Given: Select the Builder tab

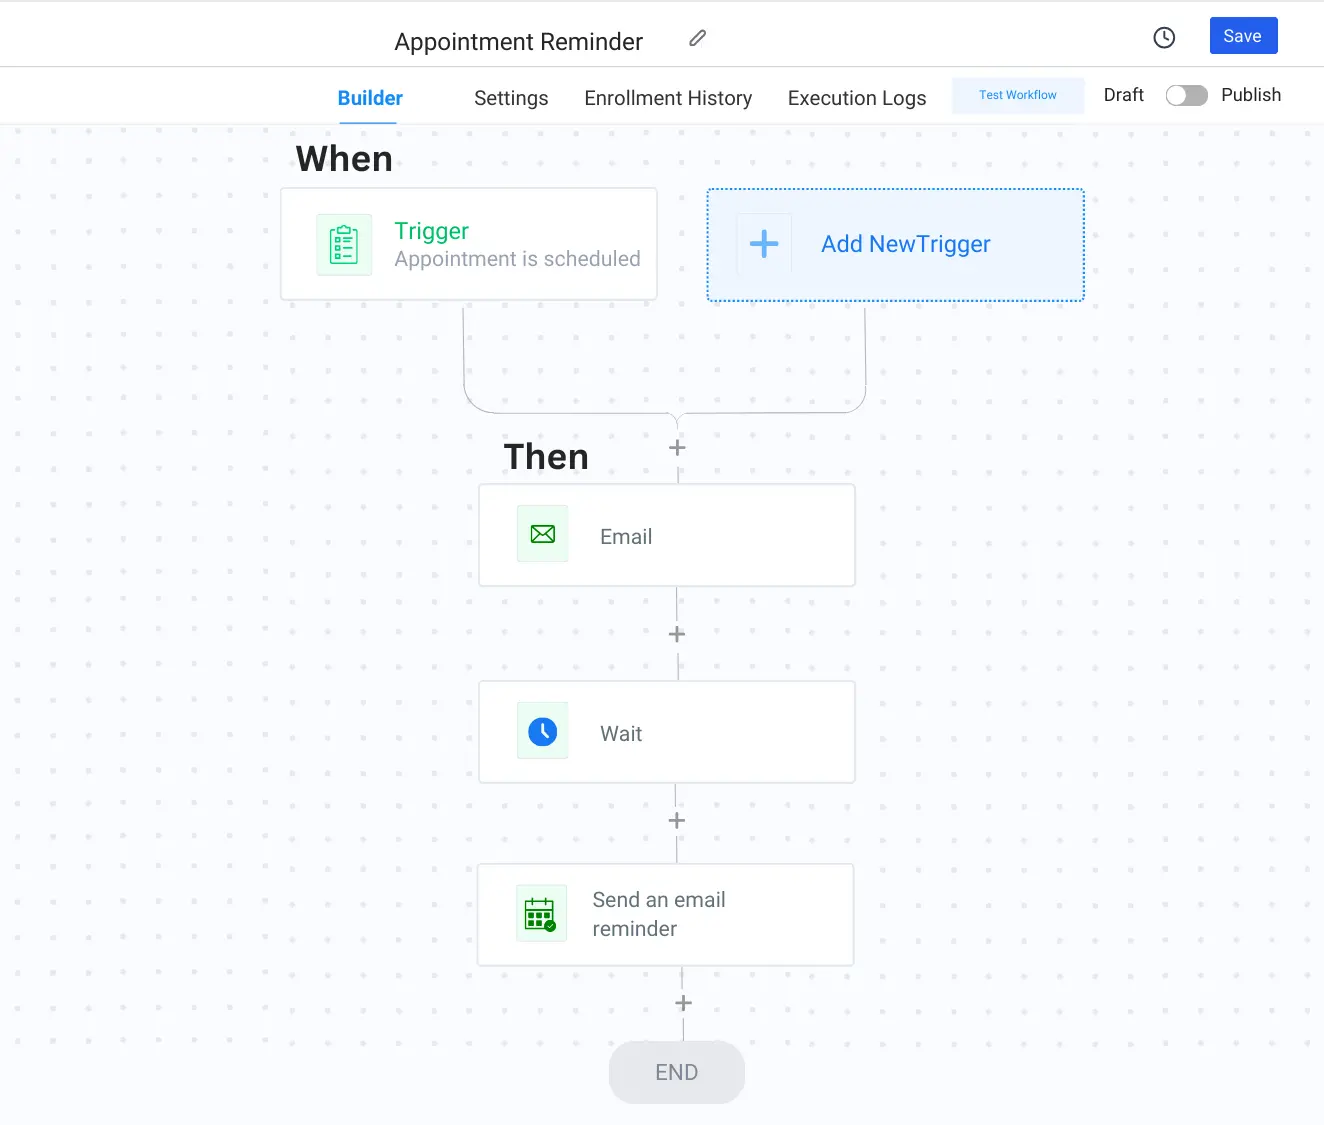Looking at the screenshot, I should (370, 98).
